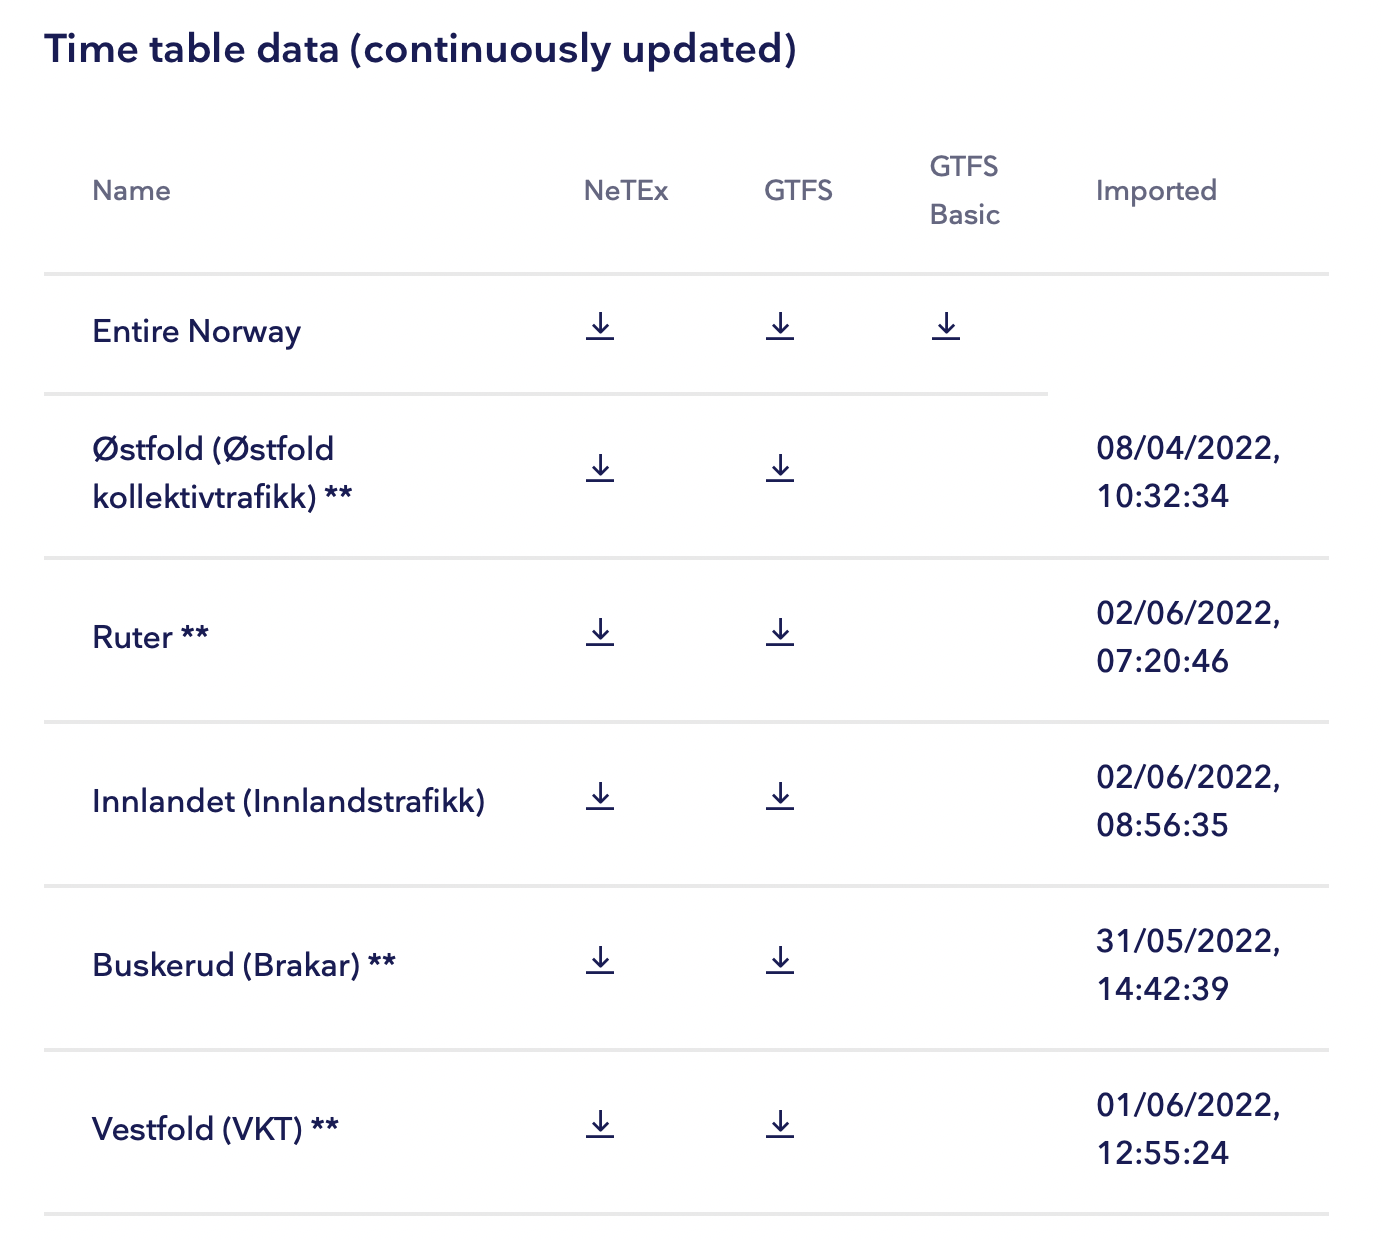The image size is (1382, 1240).
Task: Download Ruter GTFS timetable
Action: click(x=780, y=632)
